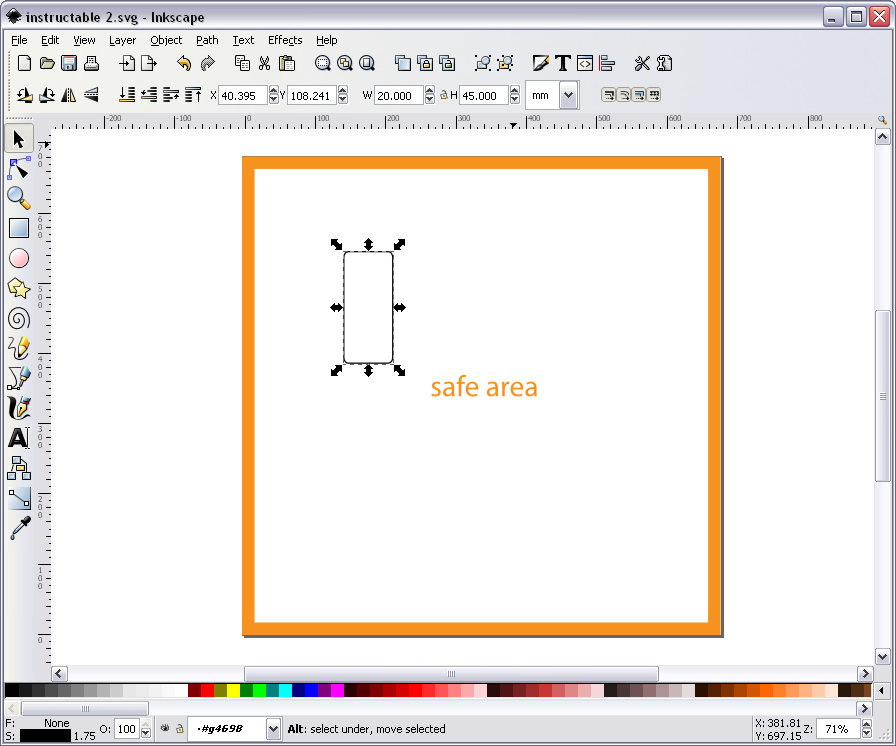This screenshot has height=746, width=896.
Task: Select the Star polygon tool
Action: point(19,288)
